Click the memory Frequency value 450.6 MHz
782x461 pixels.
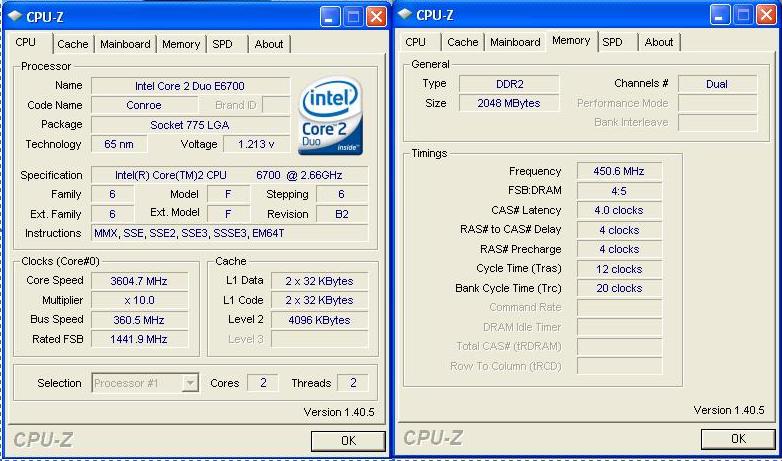[x=619, y=171]
